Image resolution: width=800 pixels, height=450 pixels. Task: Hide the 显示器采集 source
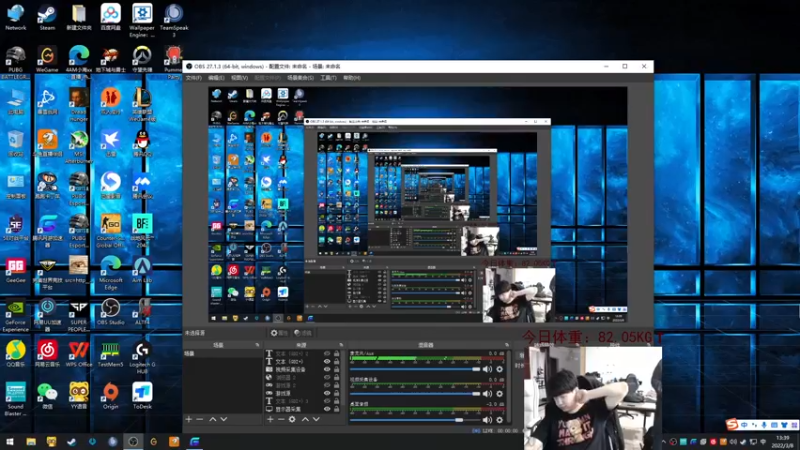327,409
